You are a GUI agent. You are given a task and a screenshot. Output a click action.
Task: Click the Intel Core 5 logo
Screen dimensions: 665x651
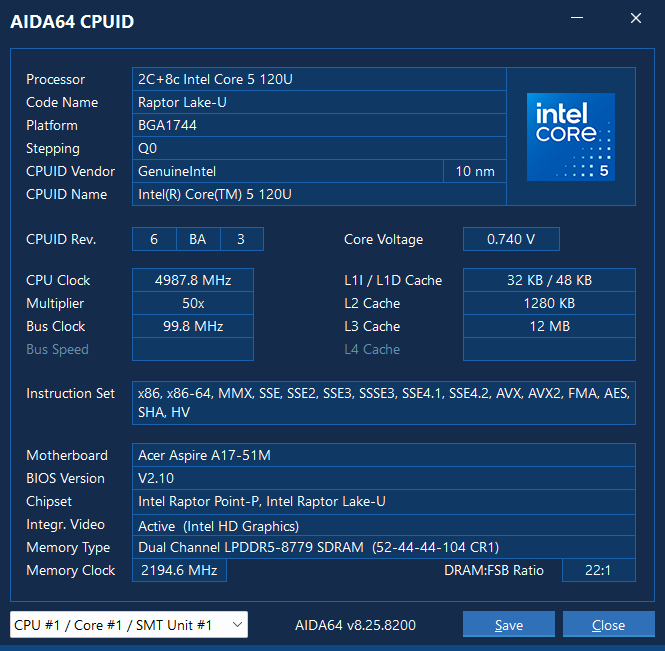pos(571,137)
